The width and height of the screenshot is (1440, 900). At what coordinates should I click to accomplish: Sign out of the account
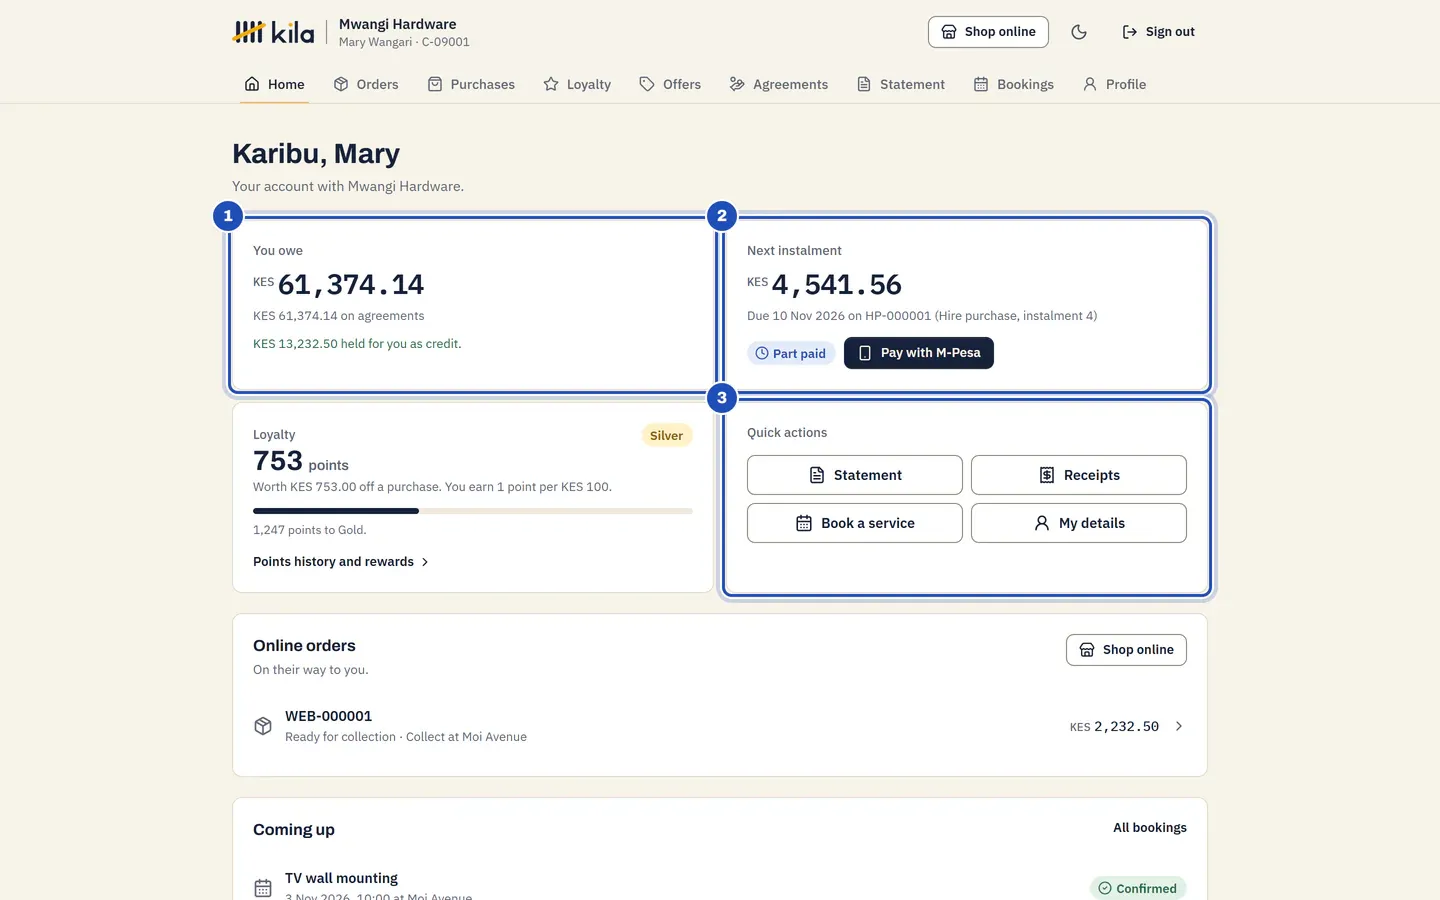[x=1158, y=32]
